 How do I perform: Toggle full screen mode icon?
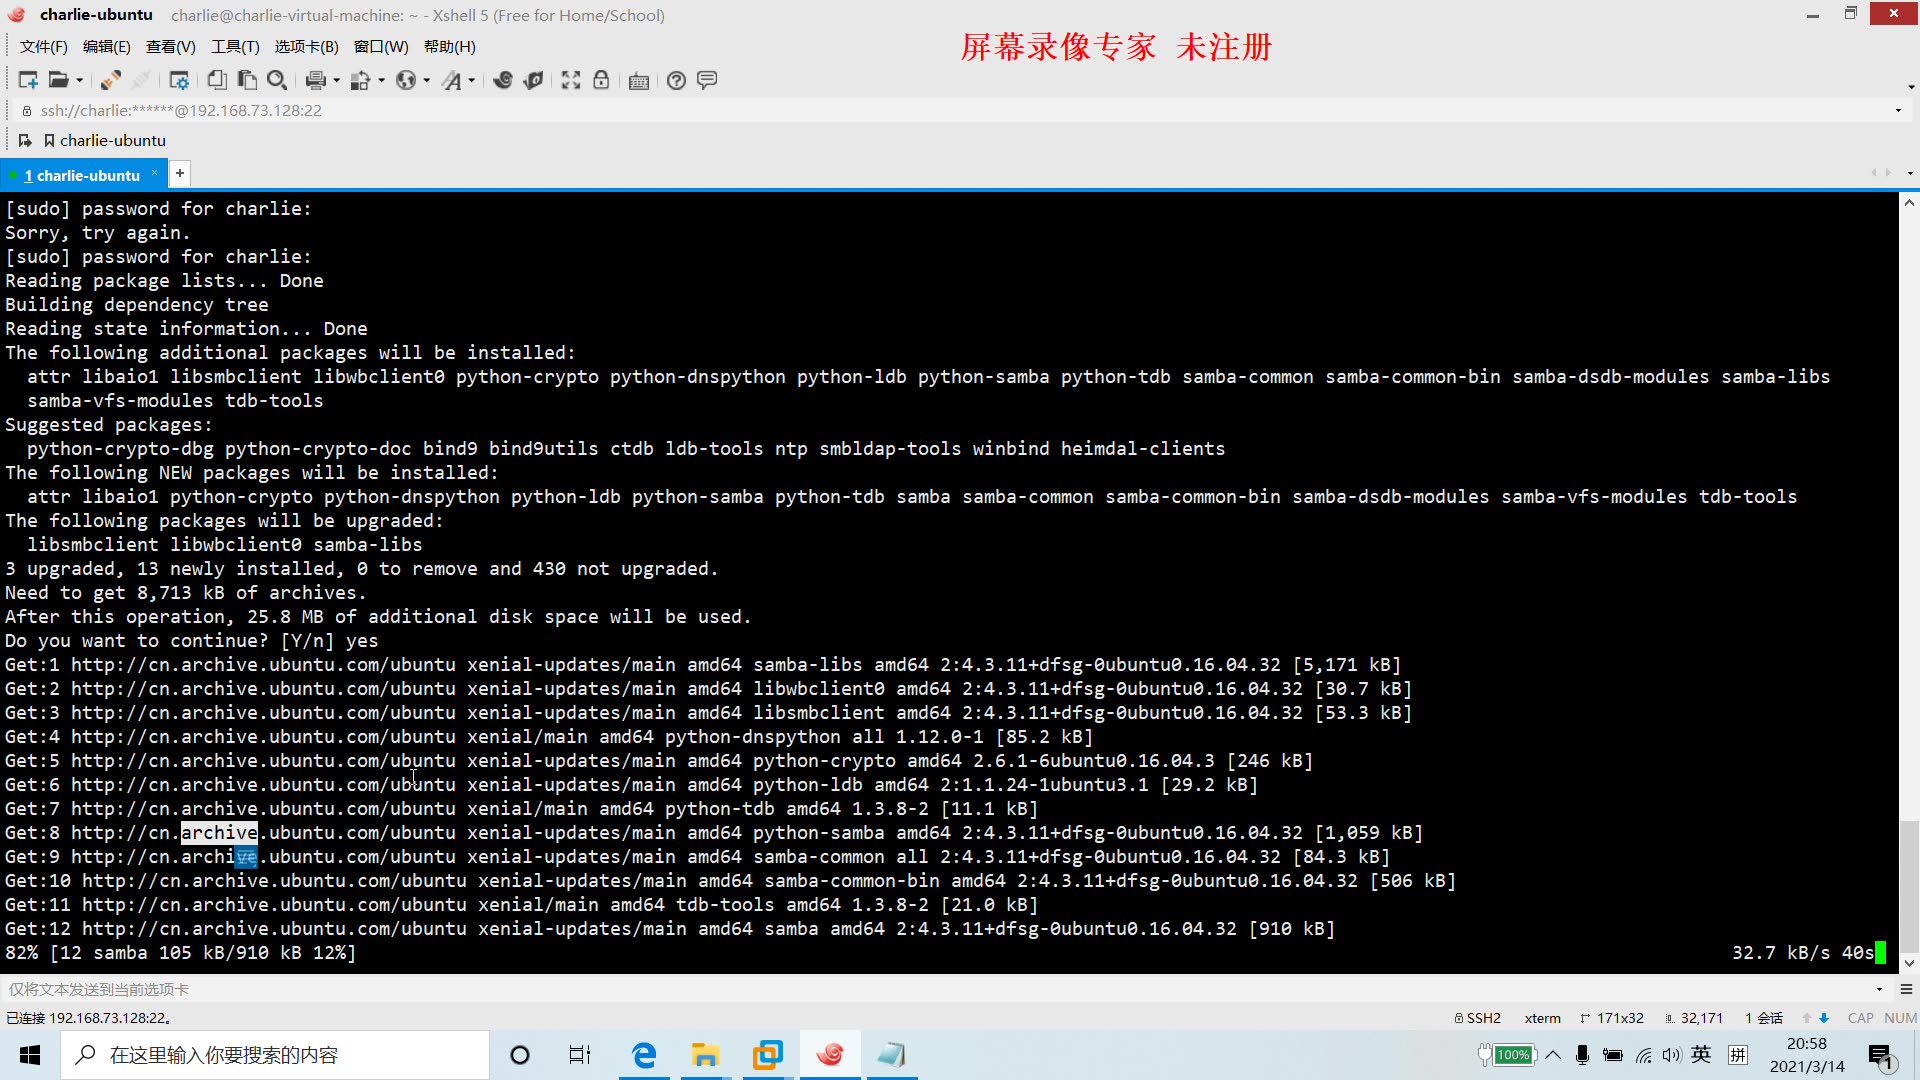click(571, 80)
